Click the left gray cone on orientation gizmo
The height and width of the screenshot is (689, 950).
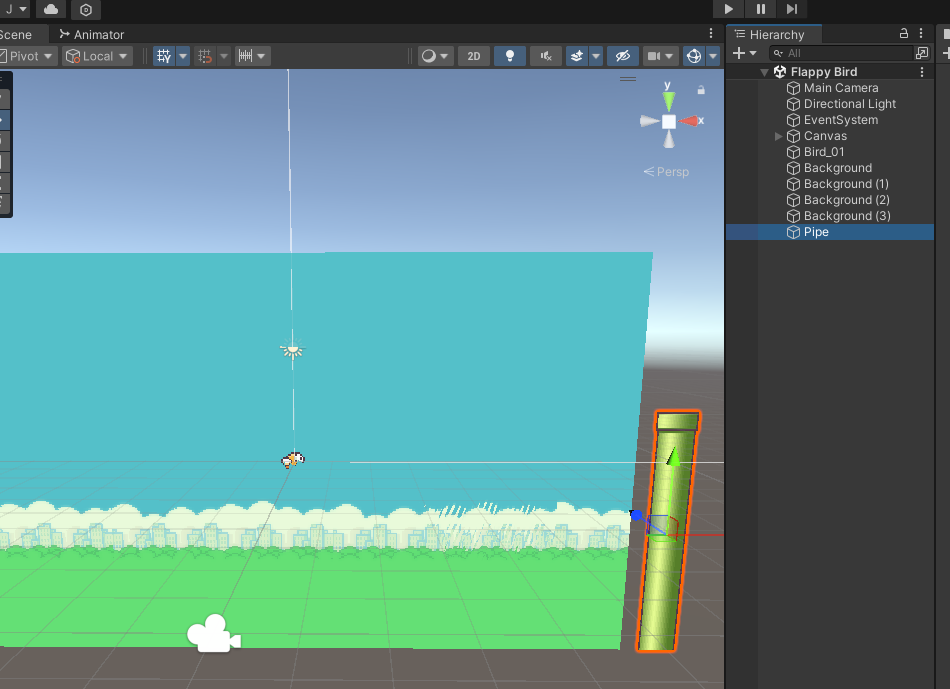pyautogui.click(x=649, y=121)
